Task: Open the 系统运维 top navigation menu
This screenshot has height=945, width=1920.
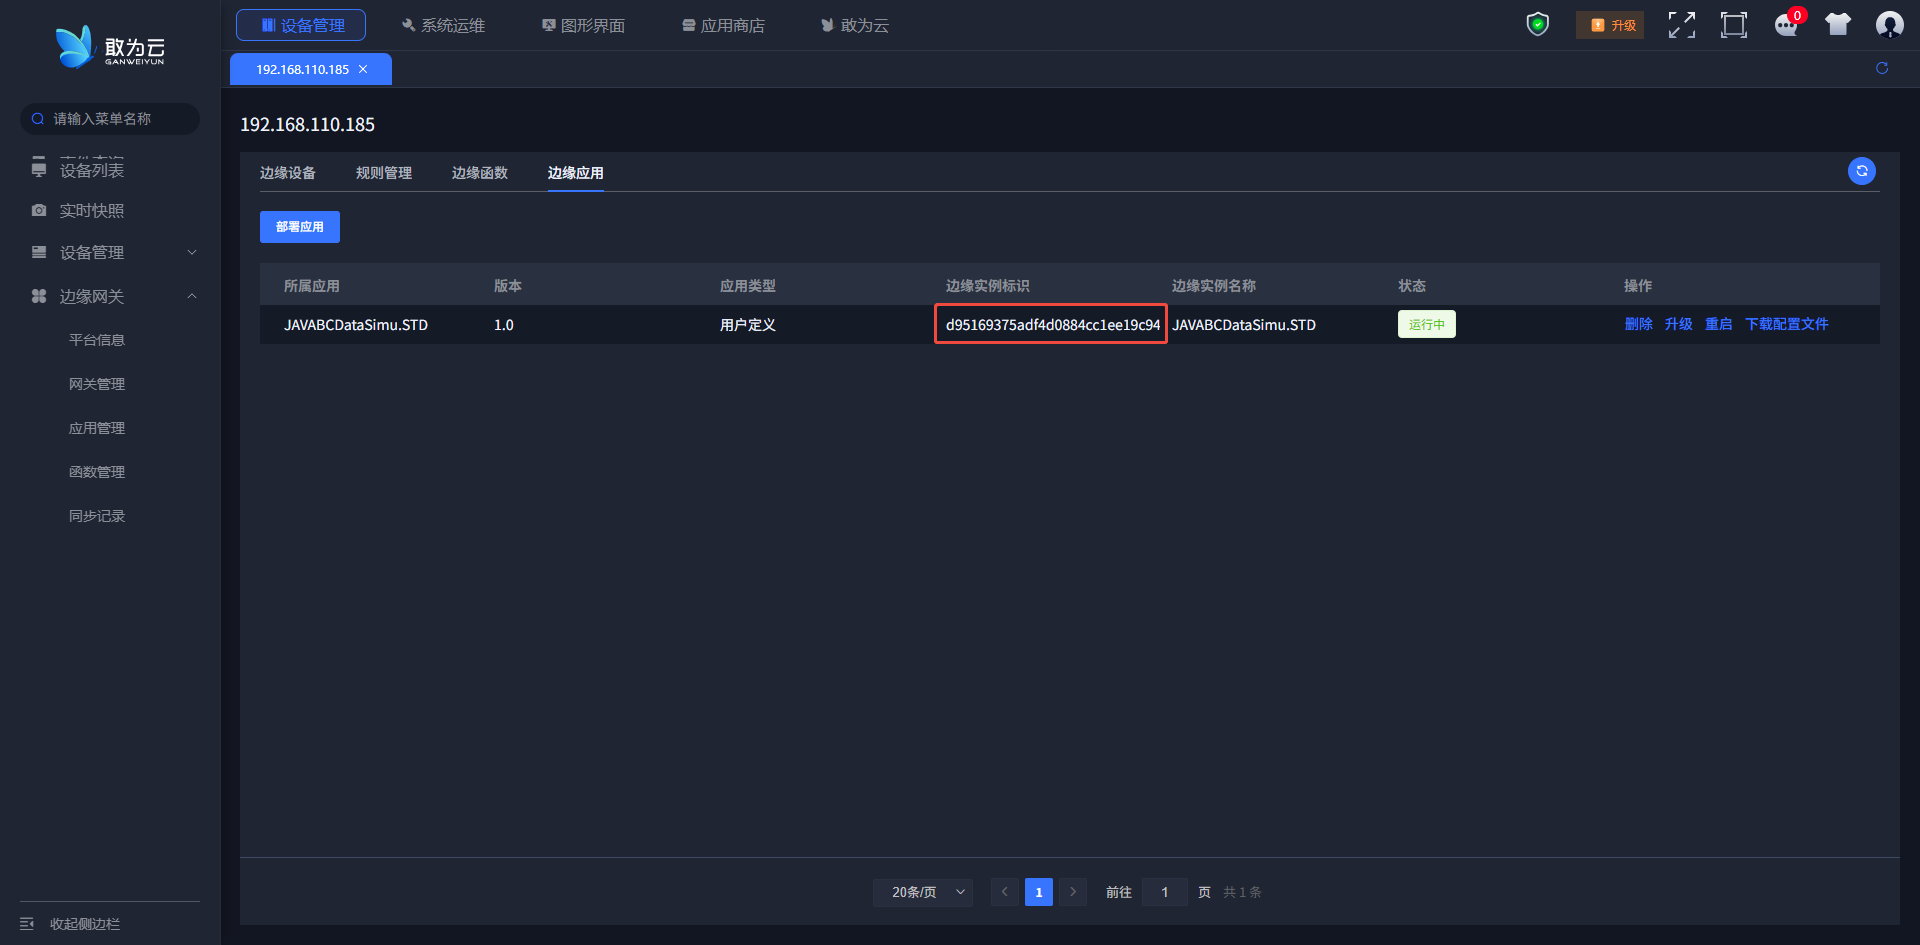Action: click(443, 25)
